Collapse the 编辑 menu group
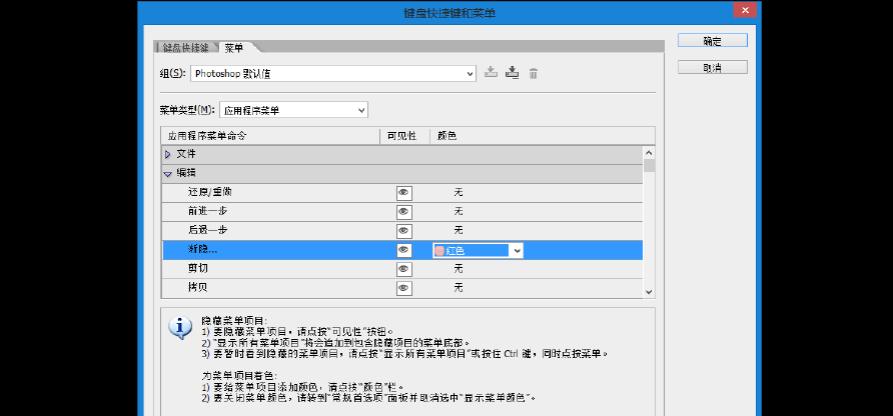The image size is (893, 416). [167, 173]
